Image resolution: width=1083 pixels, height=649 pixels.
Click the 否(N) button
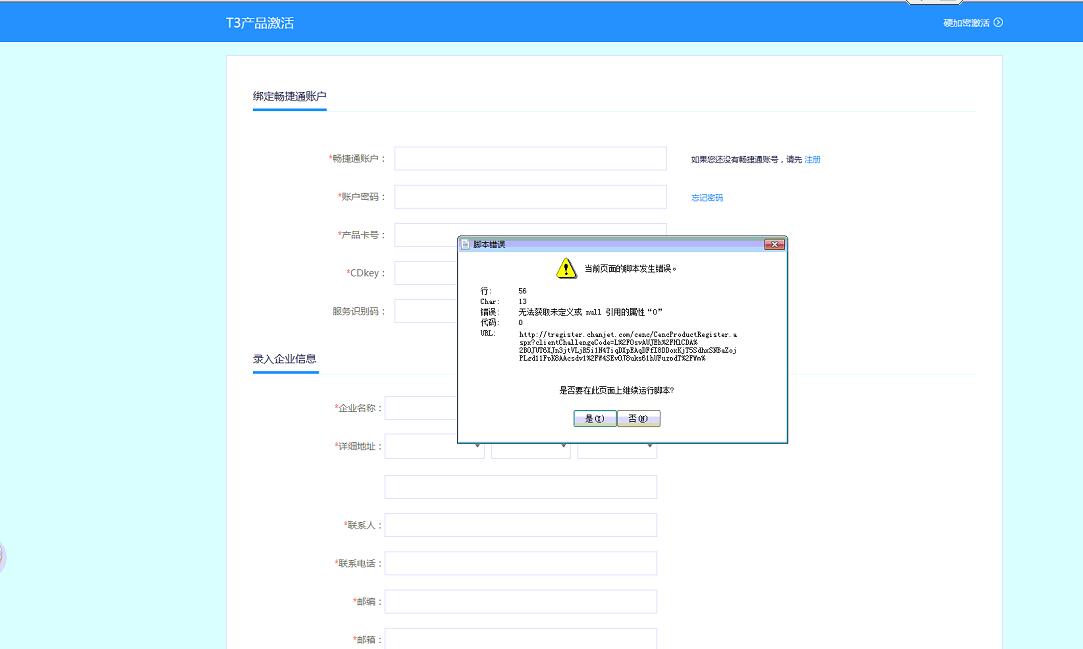coord(638,418)
